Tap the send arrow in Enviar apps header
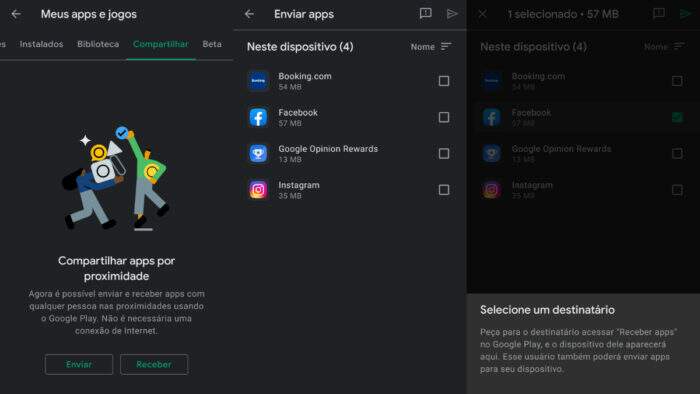 [452, 14]
